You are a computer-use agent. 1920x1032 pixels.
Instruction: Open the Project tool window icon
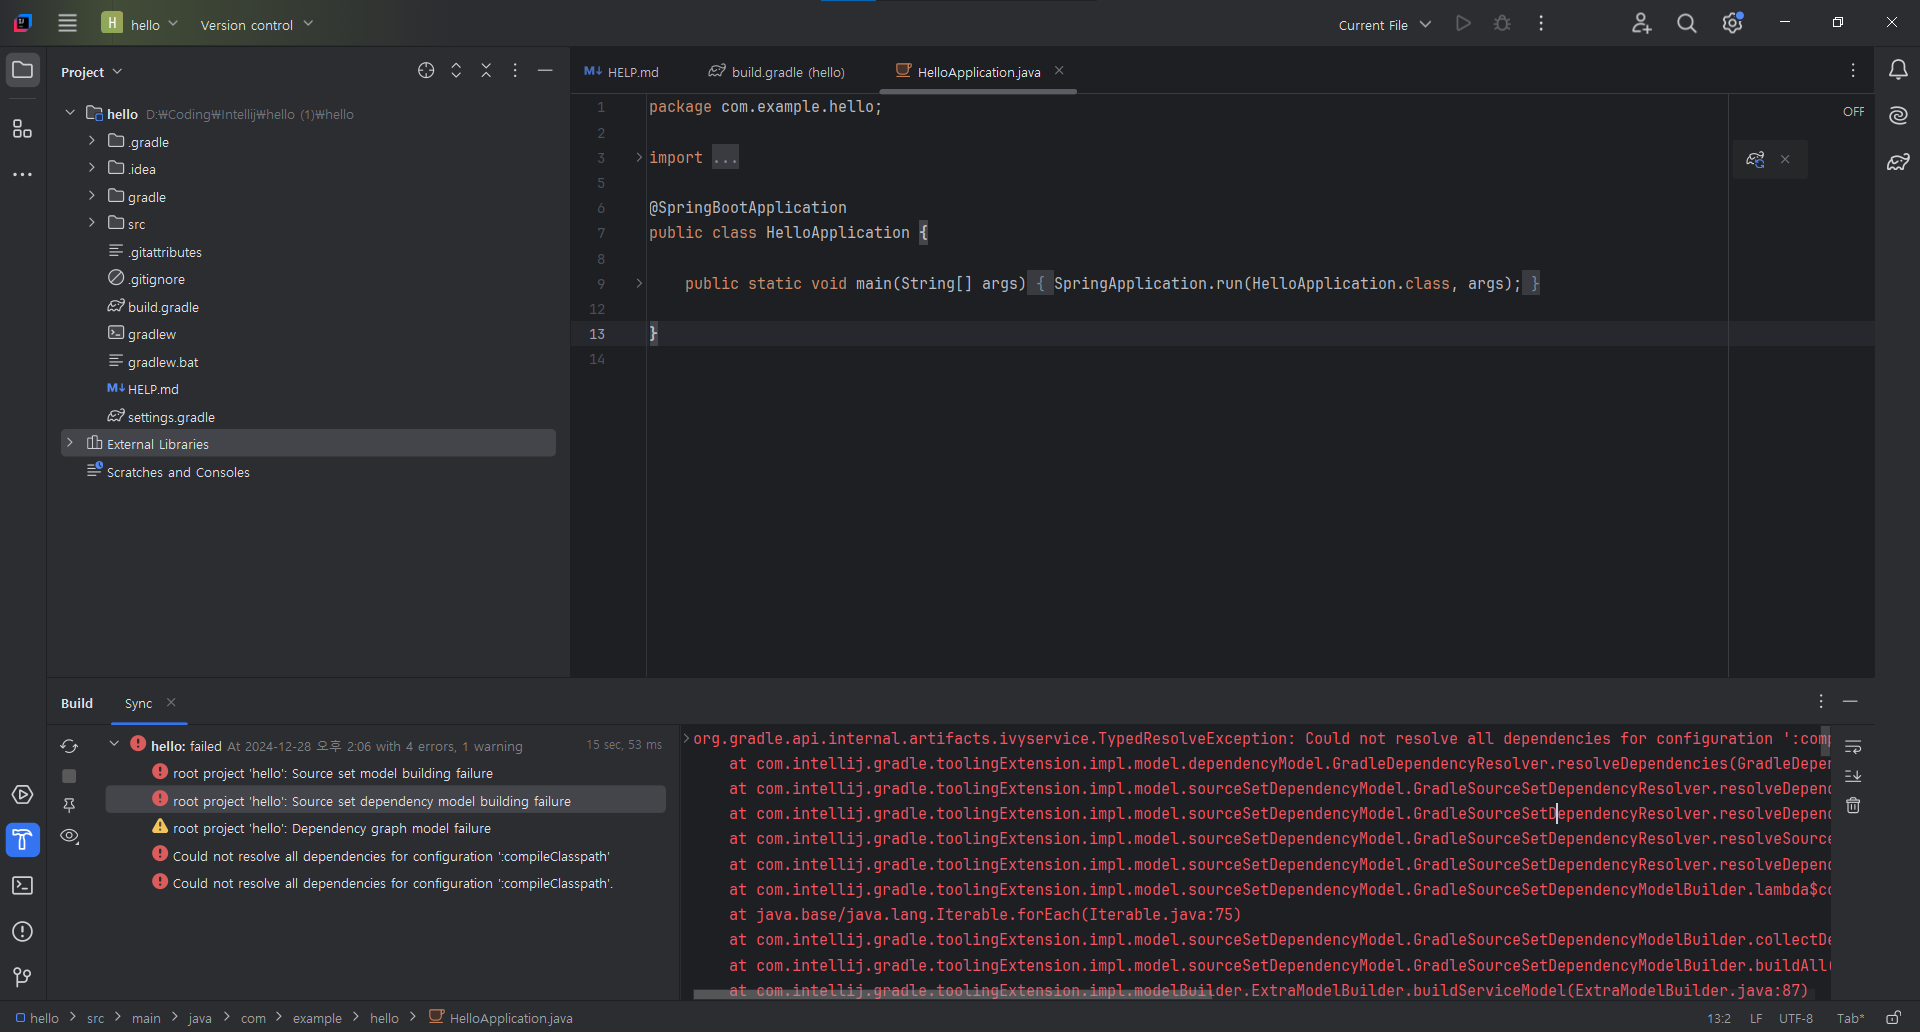pyautogui.click(x=22, y=70)
